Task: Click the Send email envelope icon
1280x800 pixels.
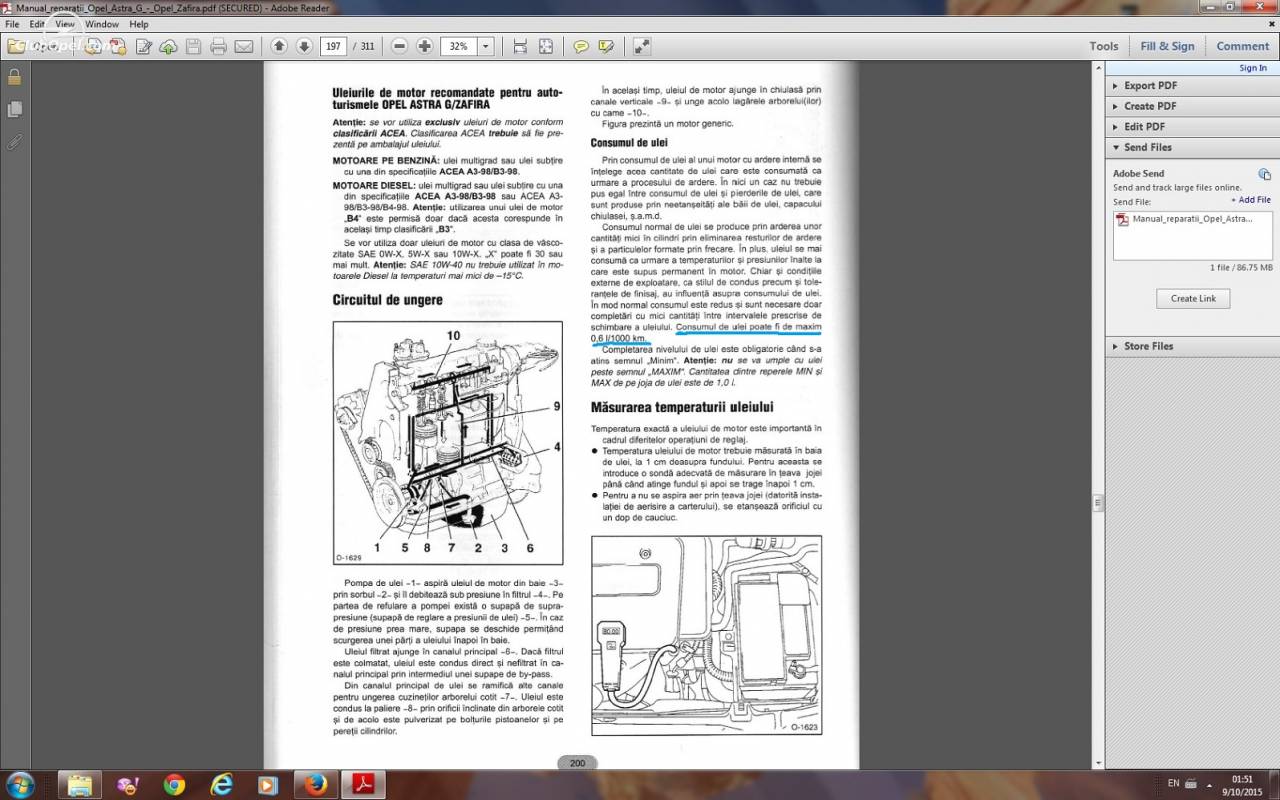Action: 243,46
